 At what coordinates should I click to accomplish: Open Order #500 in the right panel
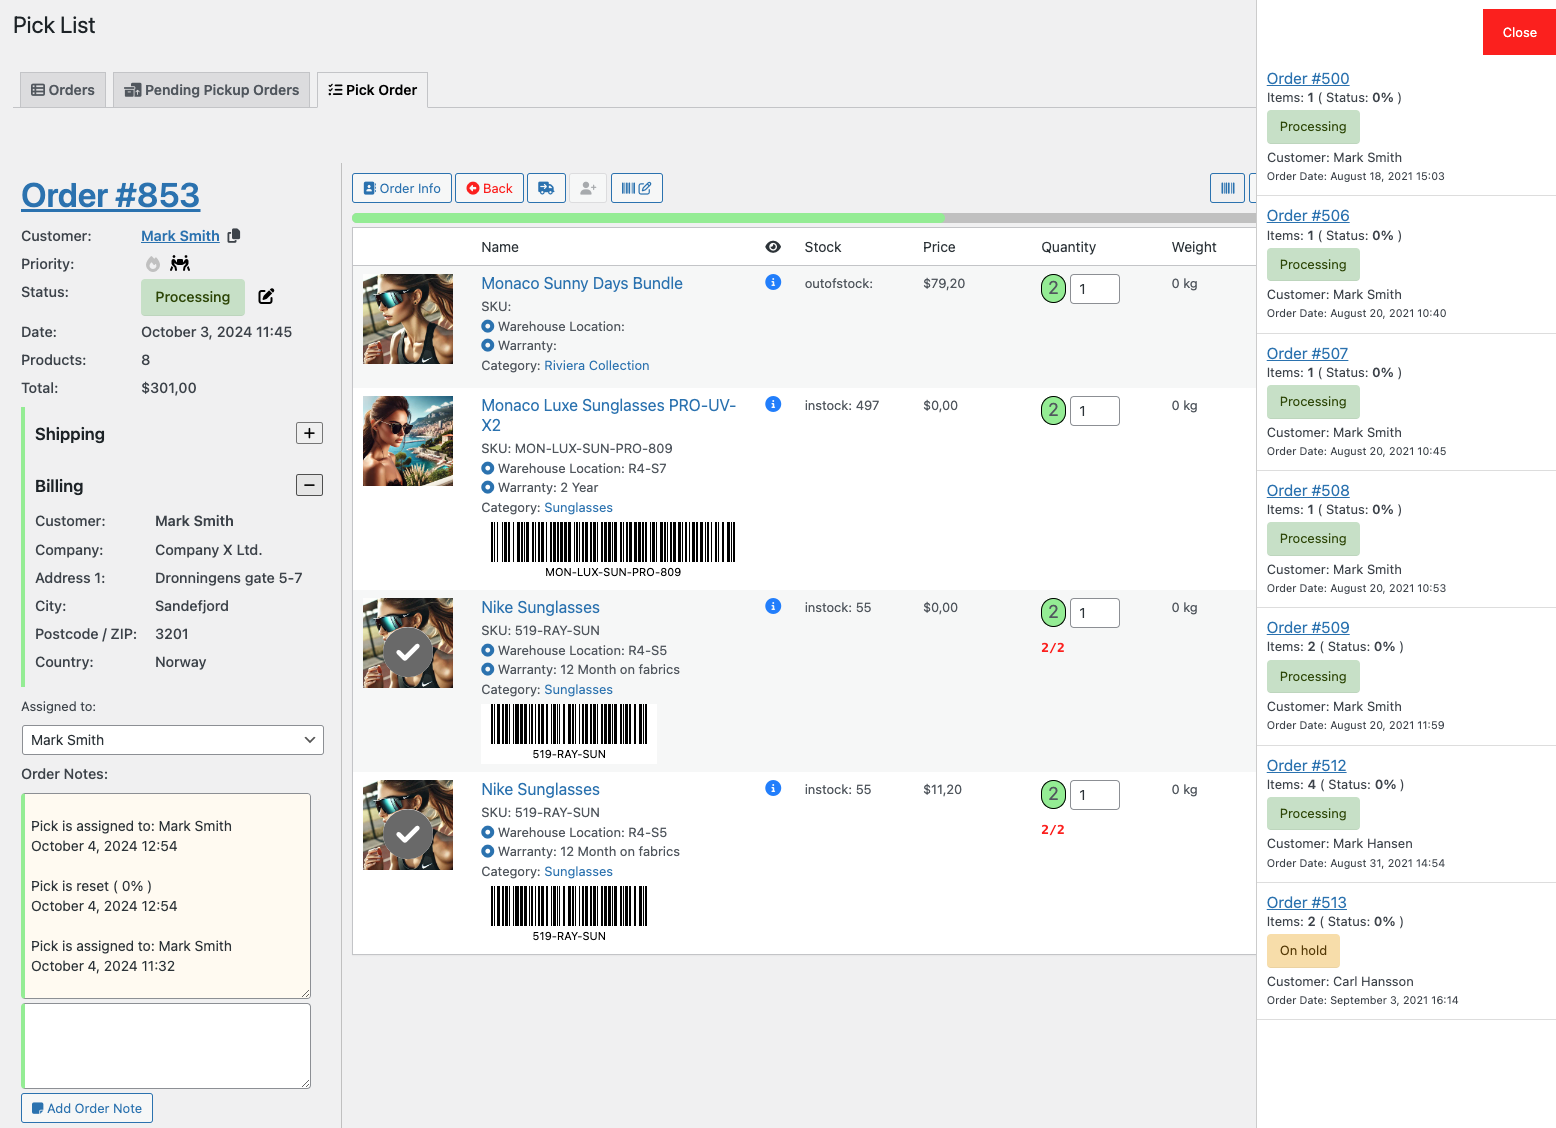point(1307,78)
